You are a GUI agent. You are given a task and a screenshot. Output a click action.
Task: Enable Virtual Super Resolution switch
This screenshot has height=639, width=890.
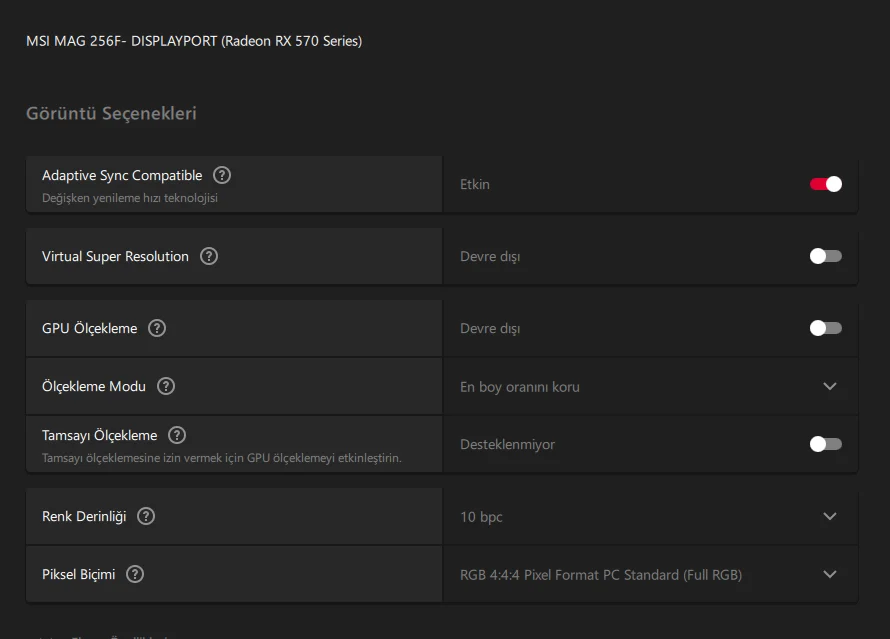[825, 256]
